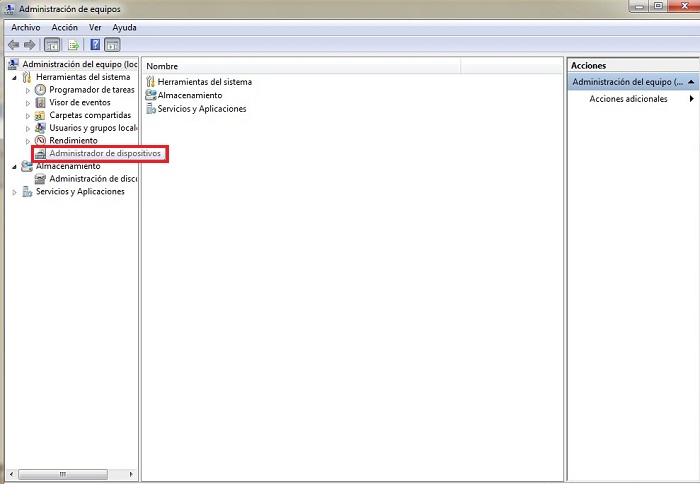The width and height of the screenshot is (700, 484).
Task: Click Programador de tareas clock icon
Action: [x=40, y=90]
